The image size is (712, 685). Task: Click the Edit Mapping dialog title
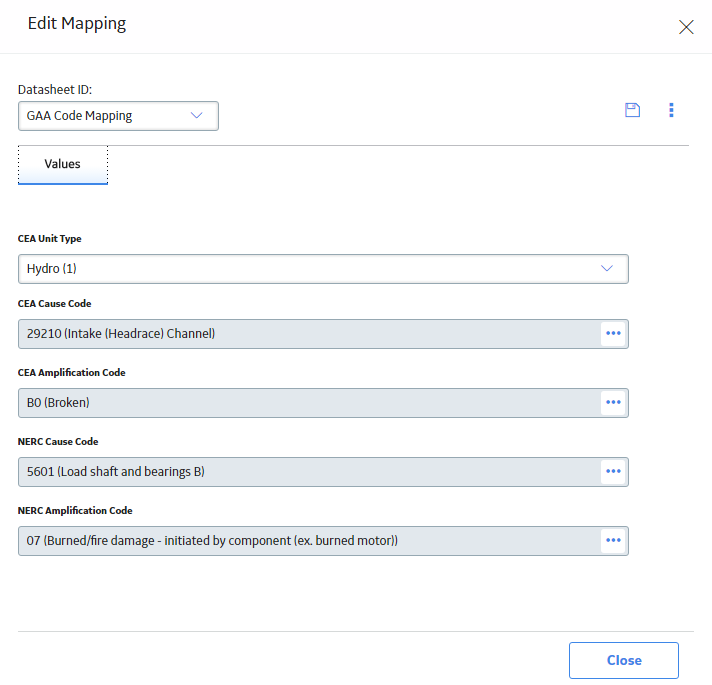[77, 24]
